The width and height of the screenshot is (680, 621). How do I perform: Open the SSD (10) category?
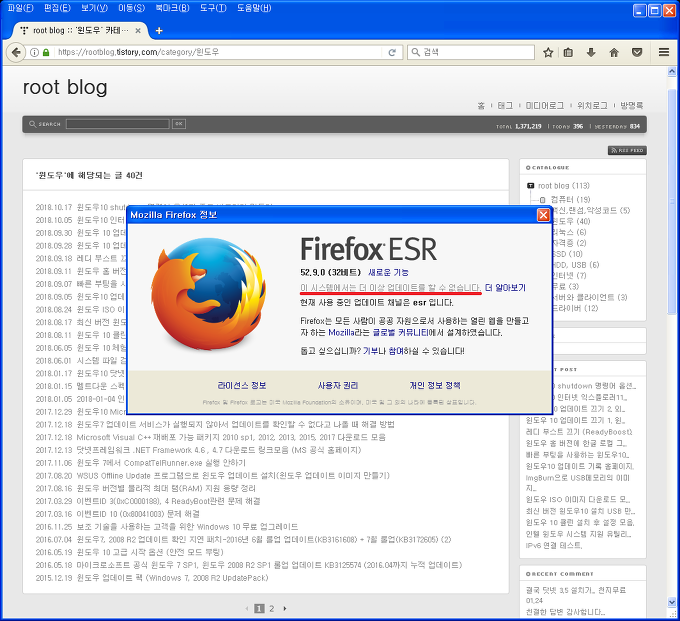[x=568, y=254]
